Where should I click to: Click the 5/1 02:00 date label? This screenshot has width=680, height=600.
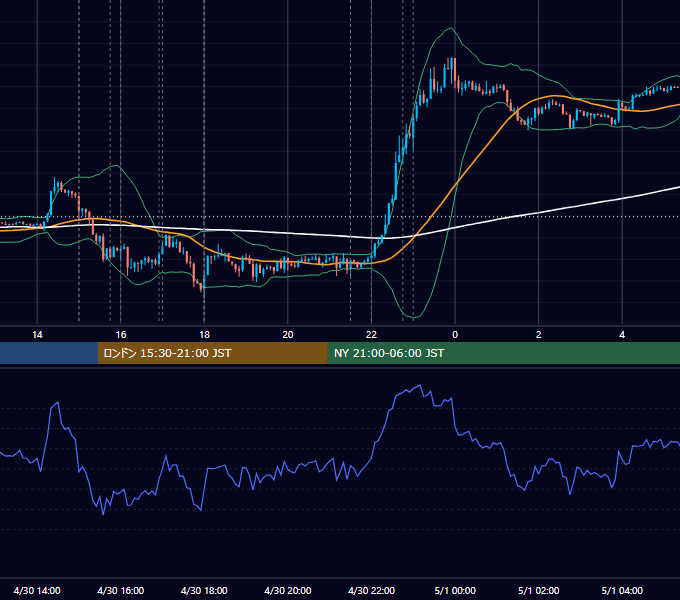pyautogui.click(x=539, y=590)
